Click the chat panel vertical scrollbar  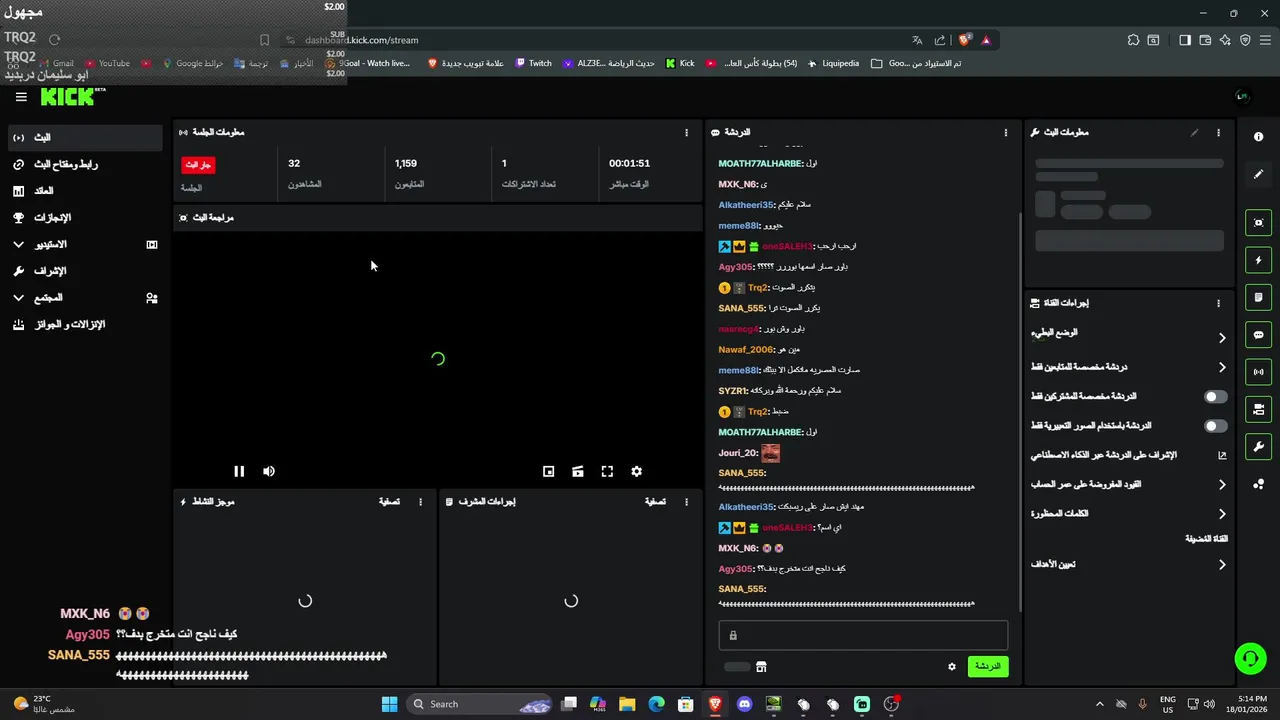click(1019, 410)
